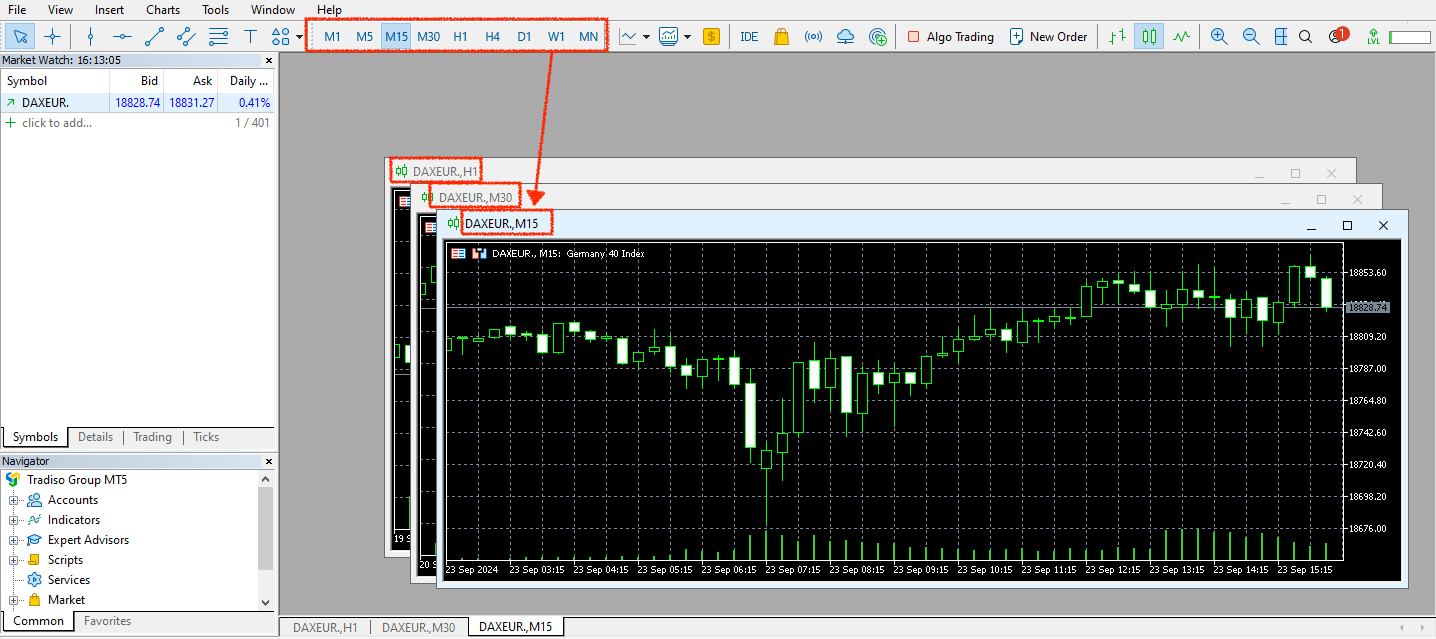The image size is (1436, 639).
Task: Switch to the DAXEUR.,M30 chart tab
Action: click(x=418, y=627)
